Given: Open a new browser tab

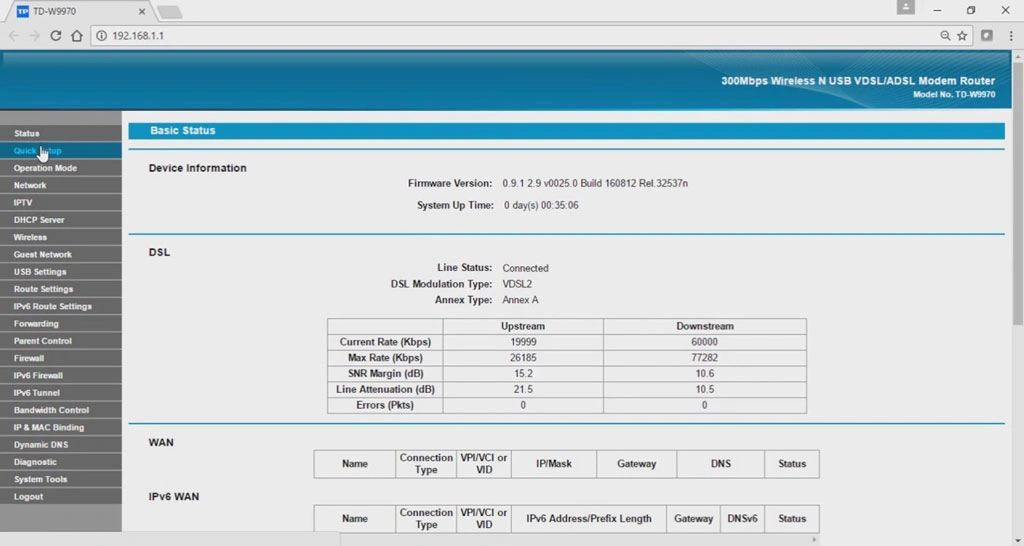Looking at the screenshot, I should [x=170, y=12].
